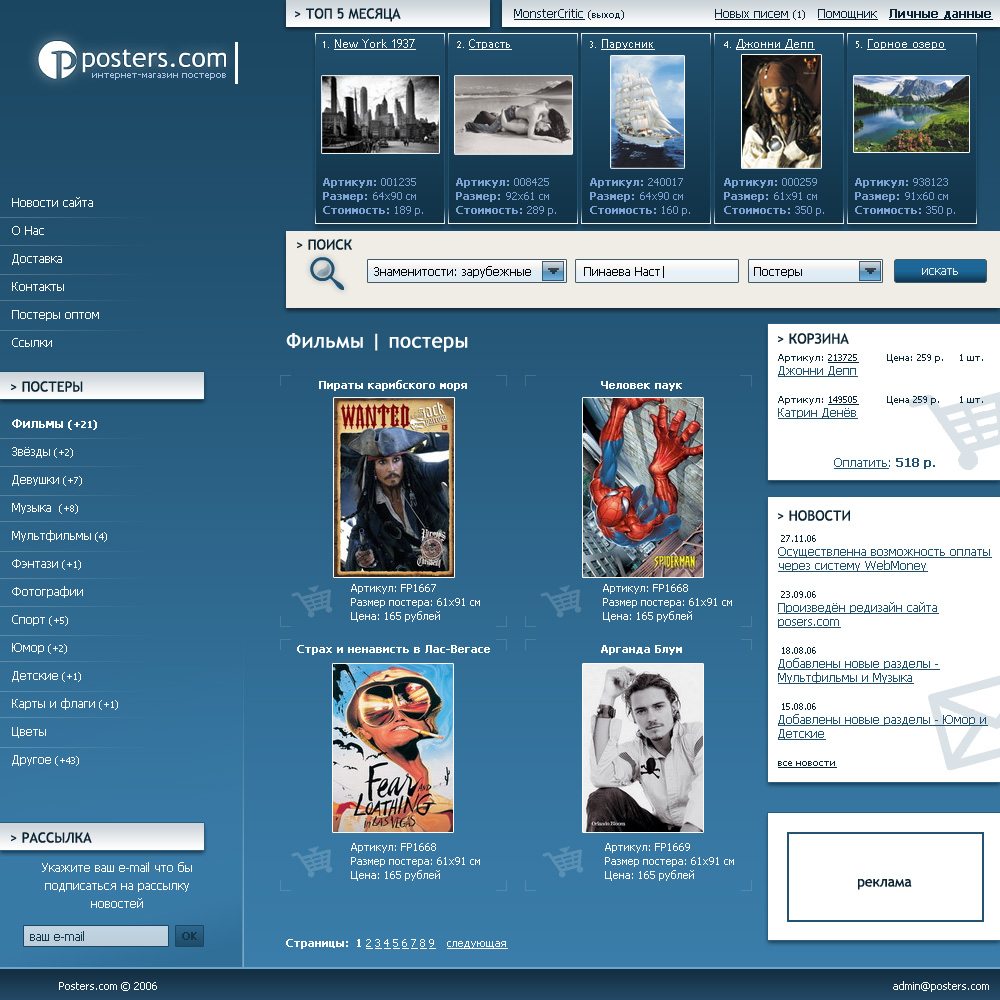Submit newsletter email with OK button

[189, 936]
